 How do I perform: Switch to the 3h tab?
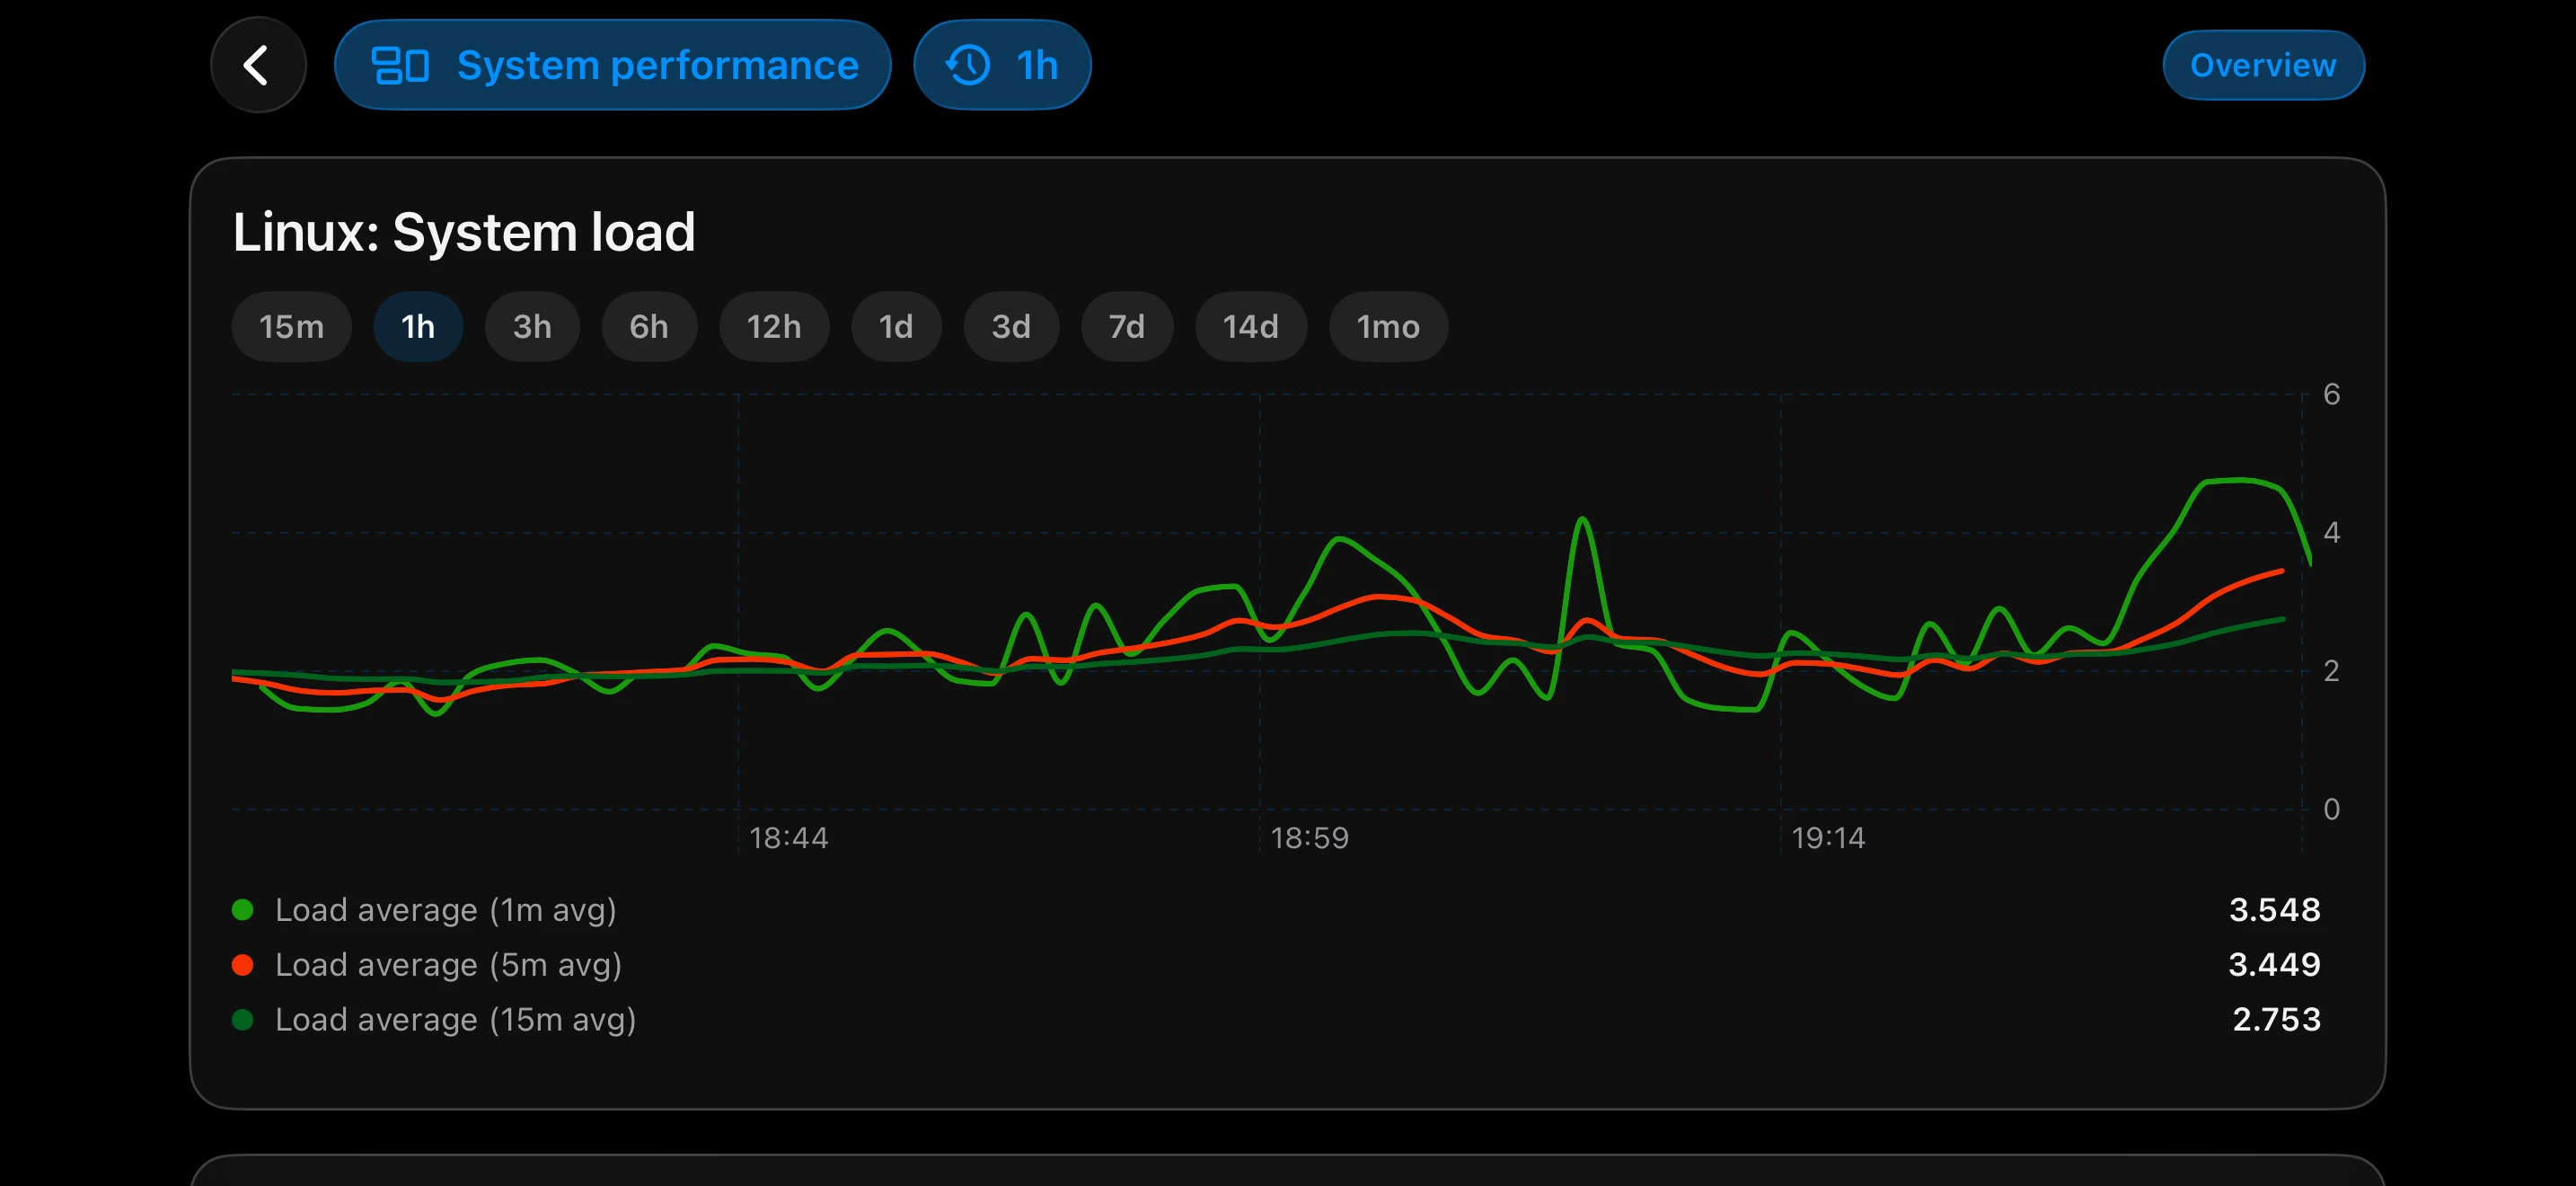coord(531,326)
